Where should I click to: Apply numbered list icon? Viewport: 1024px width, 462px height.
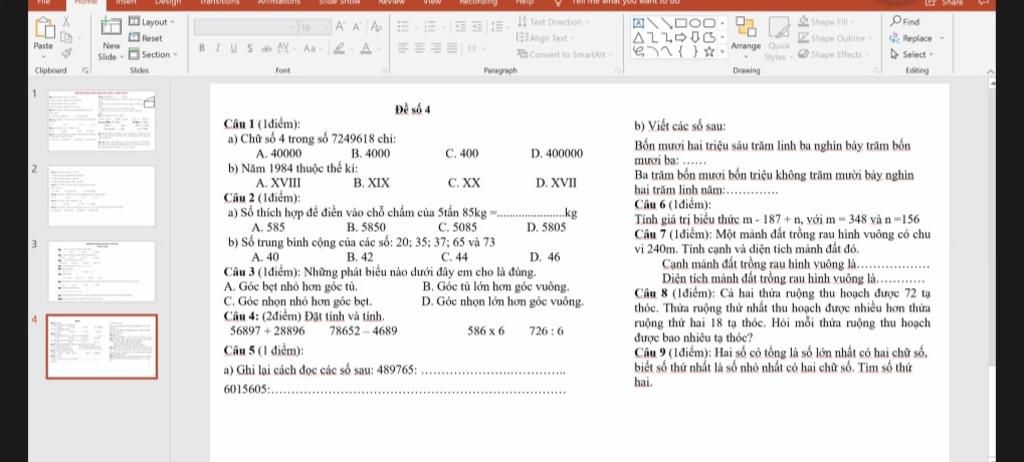pos(430,27)
